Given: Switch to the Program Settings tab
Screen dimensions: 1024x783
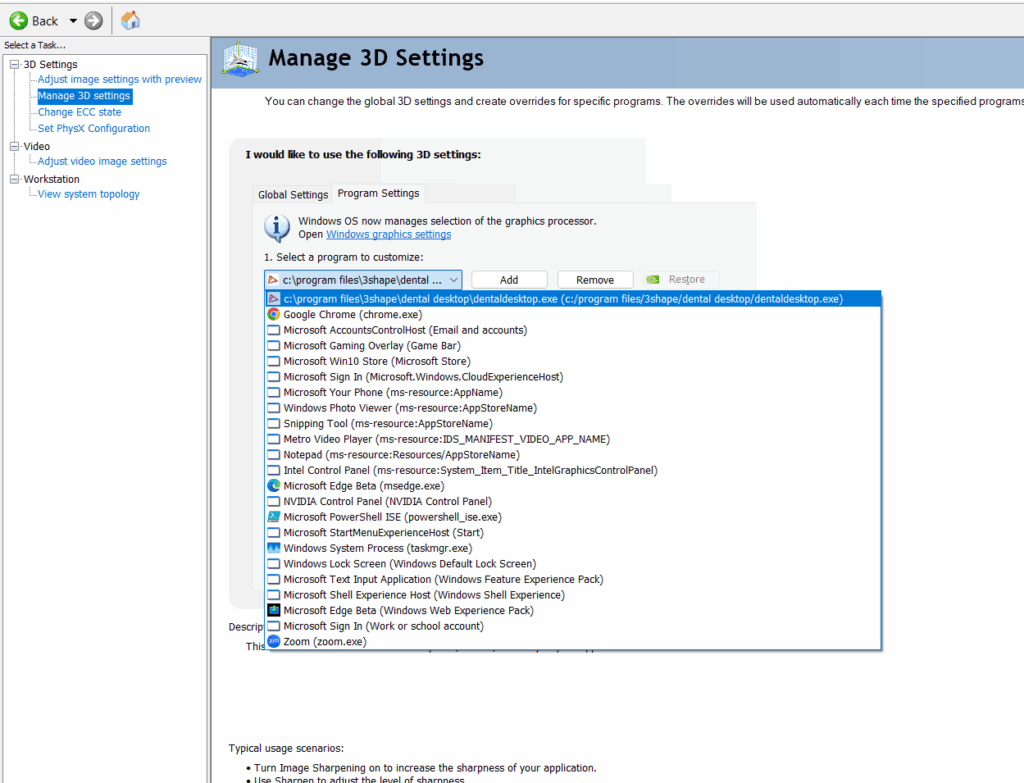Looking at the screenshot, I should point(378,193).
